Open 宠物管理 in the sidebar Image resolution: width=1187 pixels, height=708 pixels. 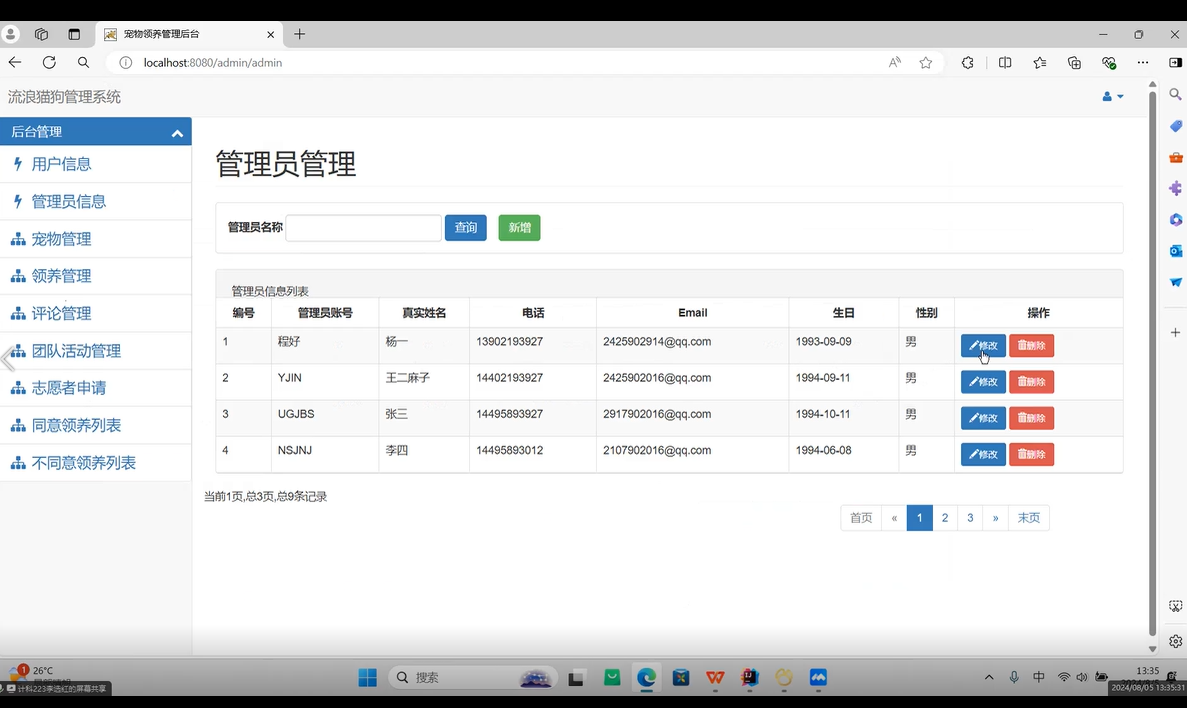pyautogui.click(x=61, y=239)
